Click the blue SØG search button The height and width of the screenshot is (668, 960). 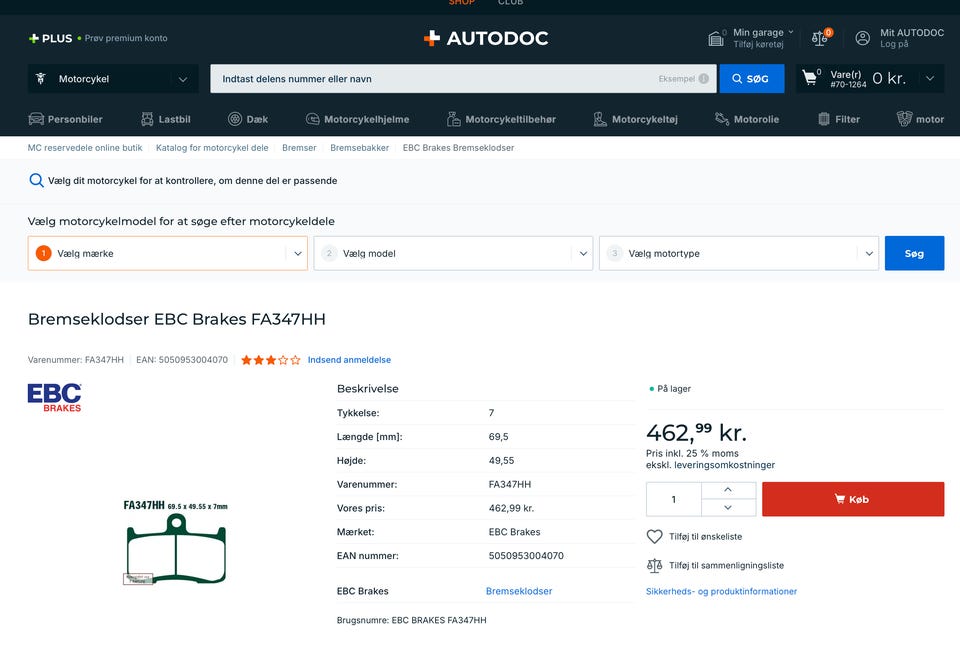pos(751,78)
